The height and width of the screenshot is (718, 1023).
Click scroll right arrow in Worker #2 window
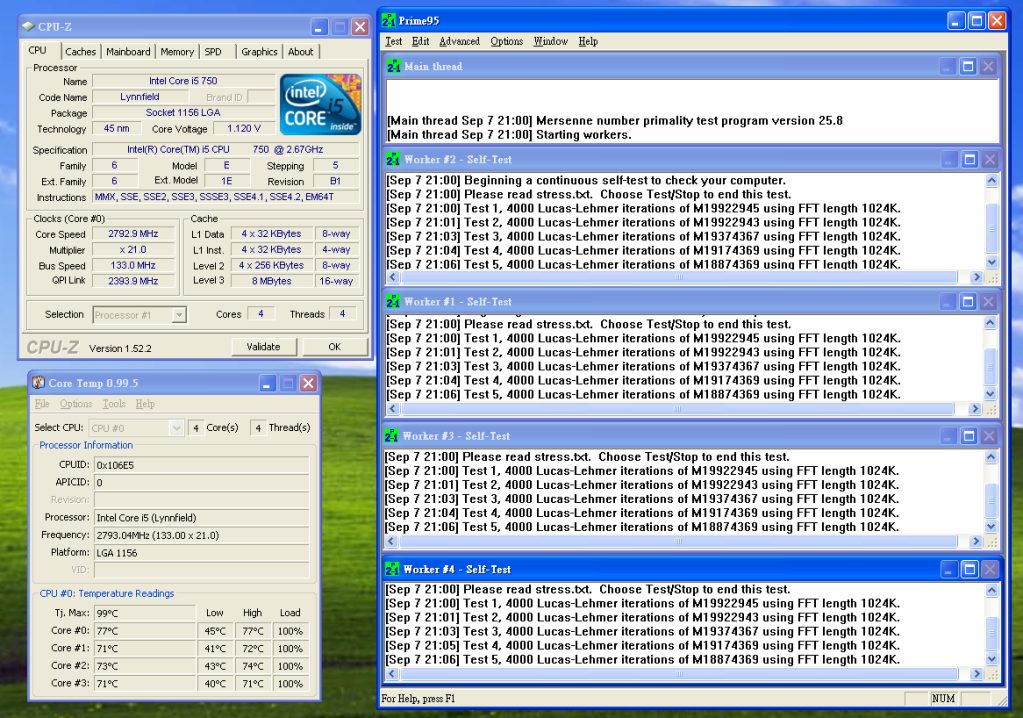tap(977, 277)
